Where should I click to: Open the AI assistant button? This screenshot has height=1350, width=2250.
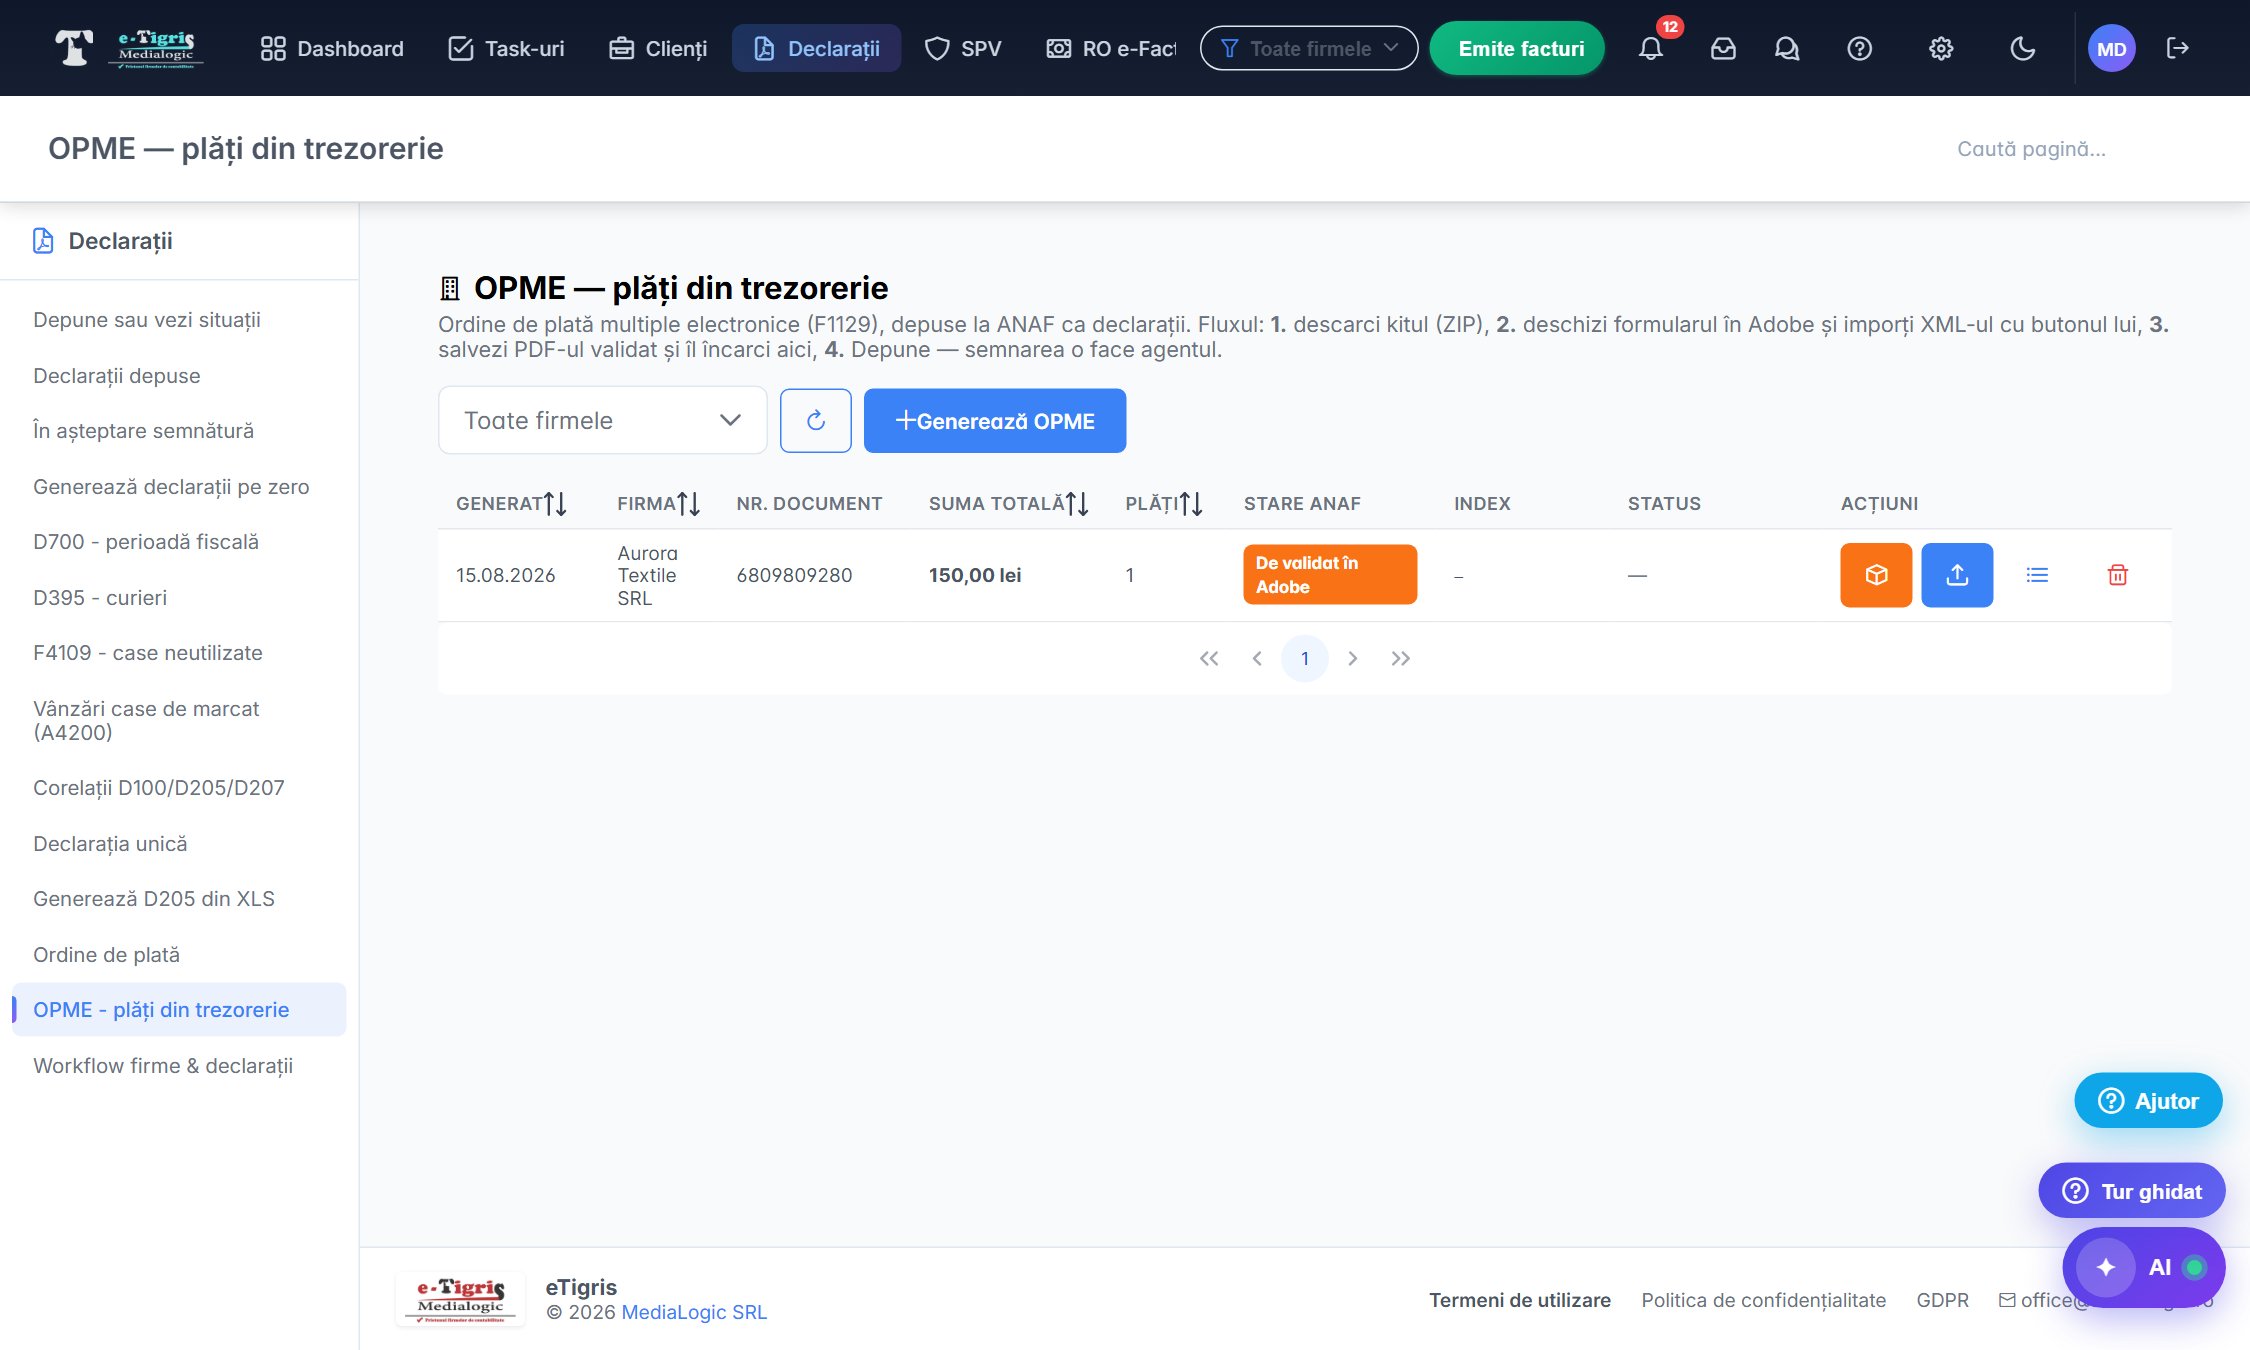tap(2143, 1267)
